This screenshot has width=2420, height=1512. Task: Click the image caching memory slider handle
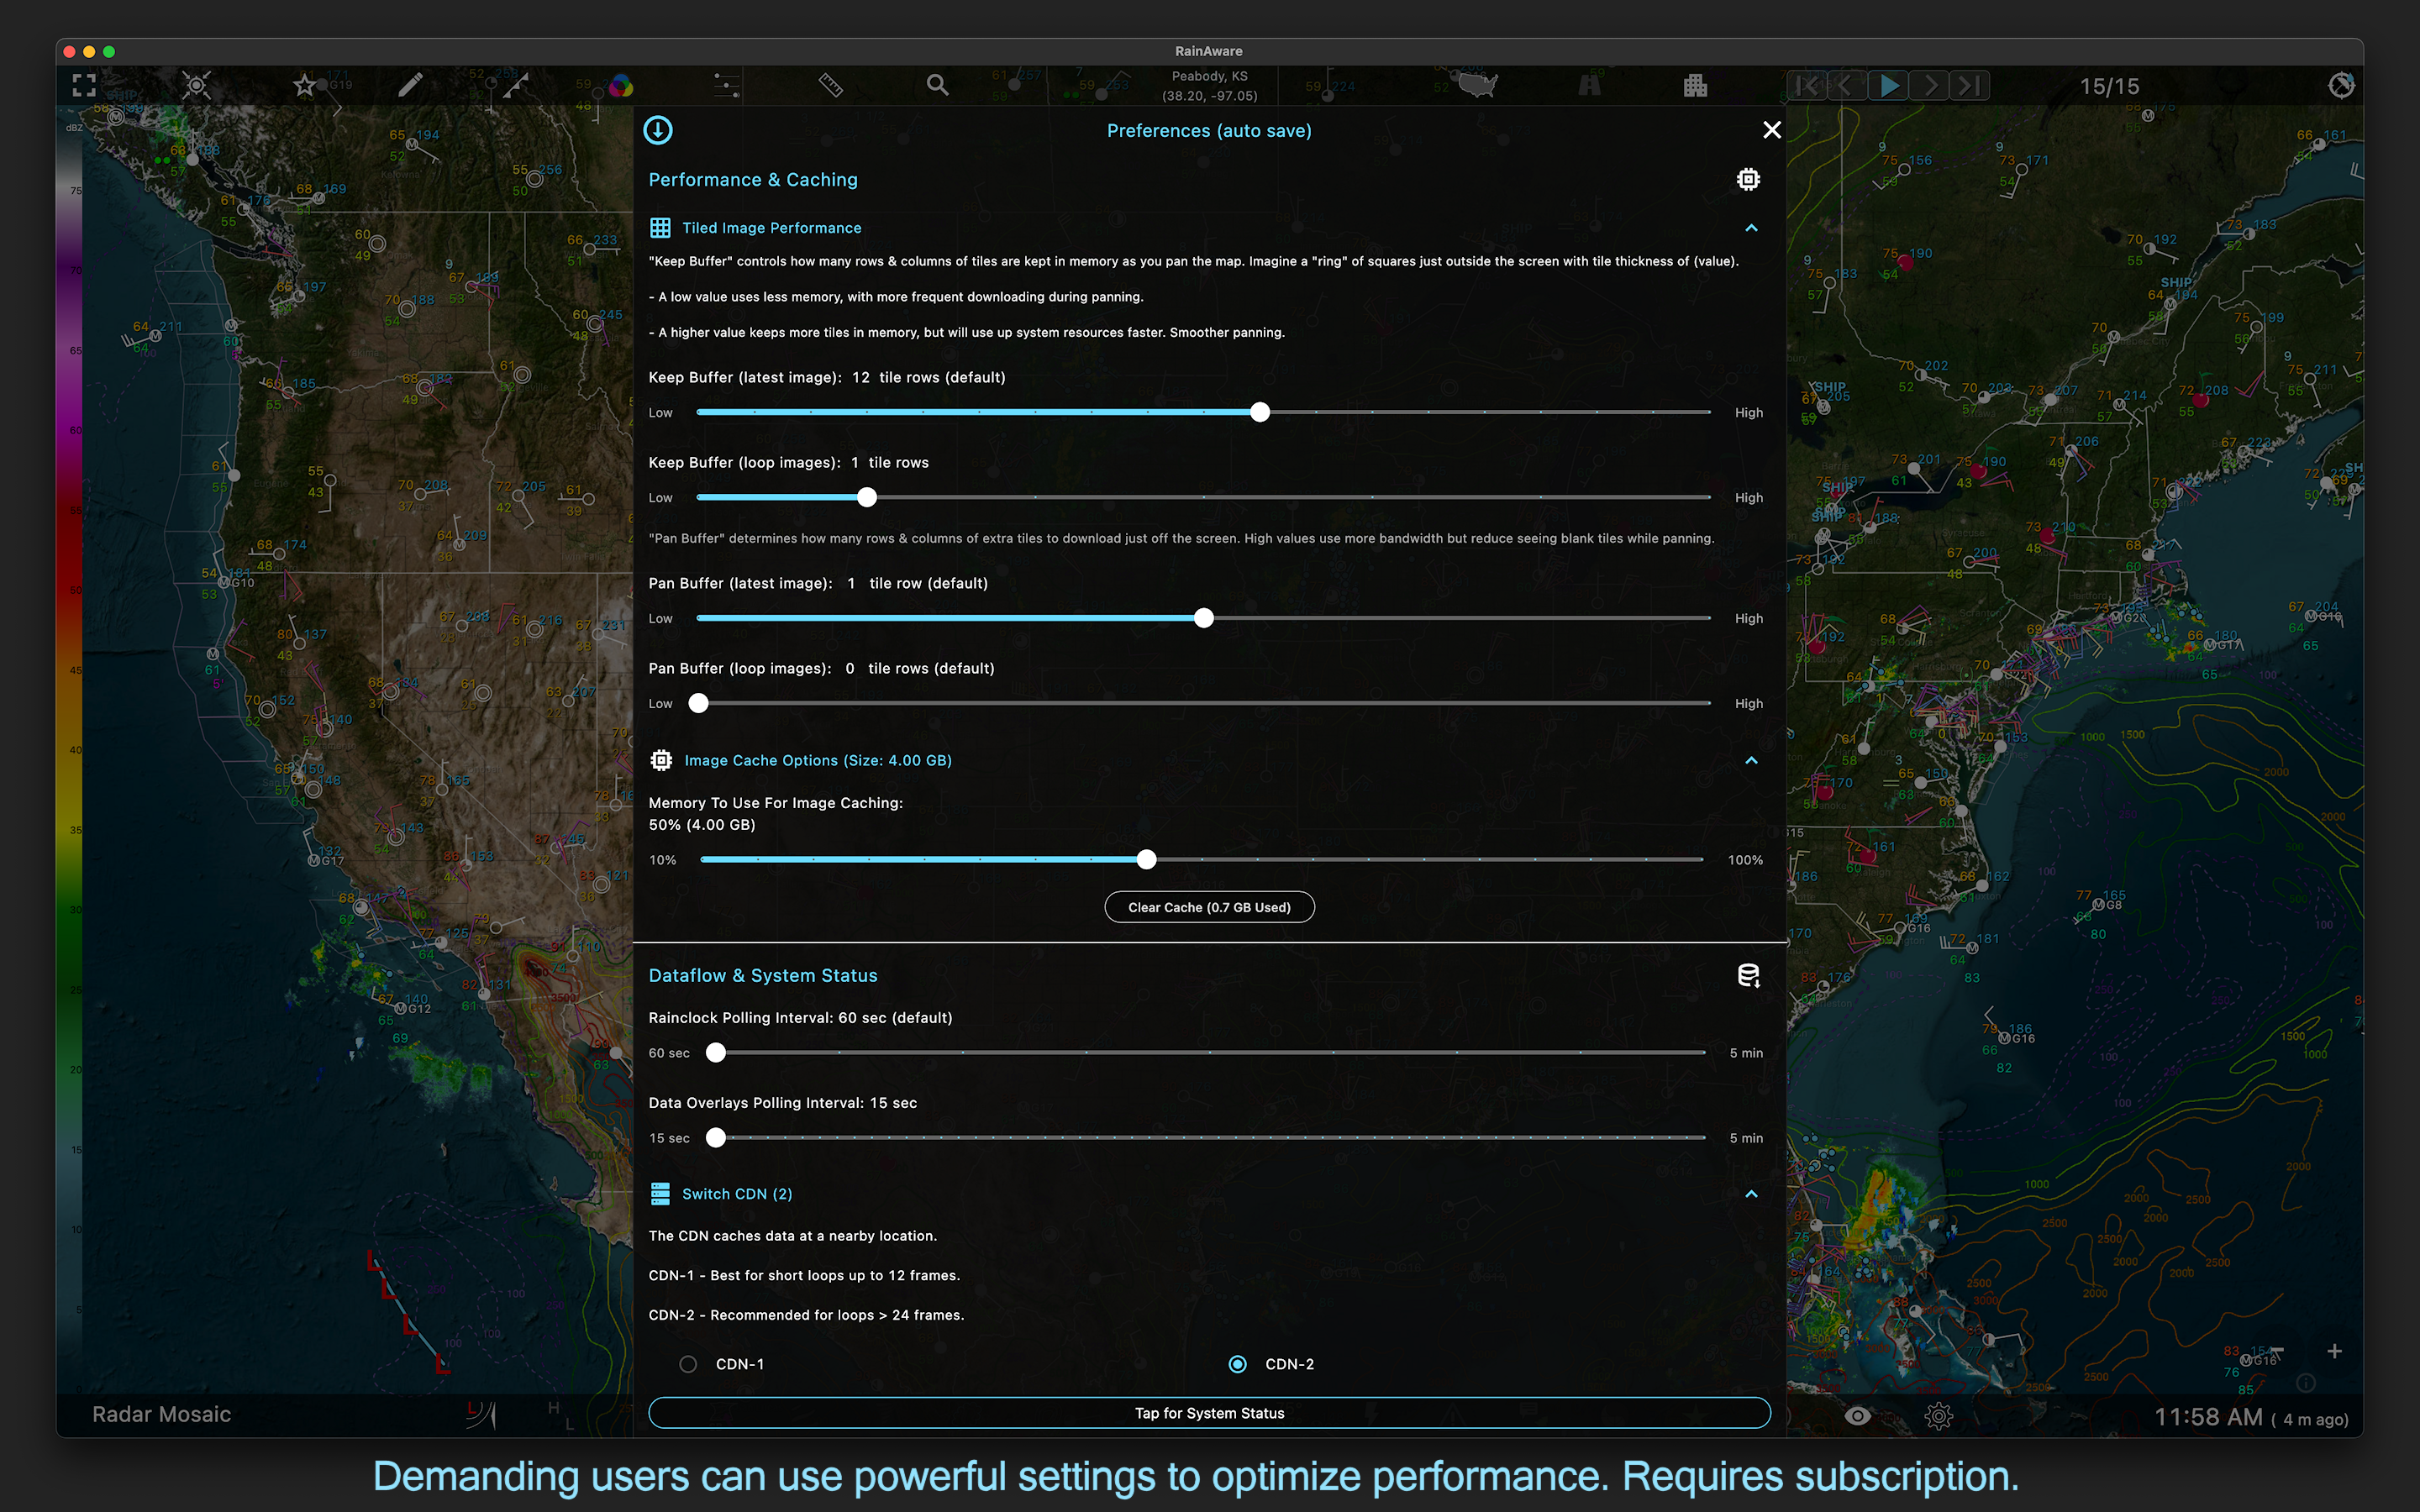tap(1147, 859)
